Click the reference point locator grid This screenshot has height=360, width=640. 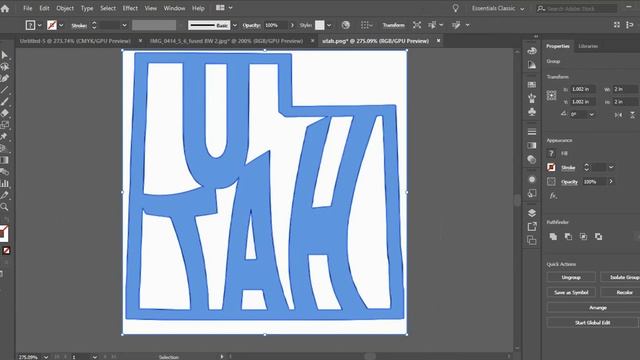tap(551, 96)
